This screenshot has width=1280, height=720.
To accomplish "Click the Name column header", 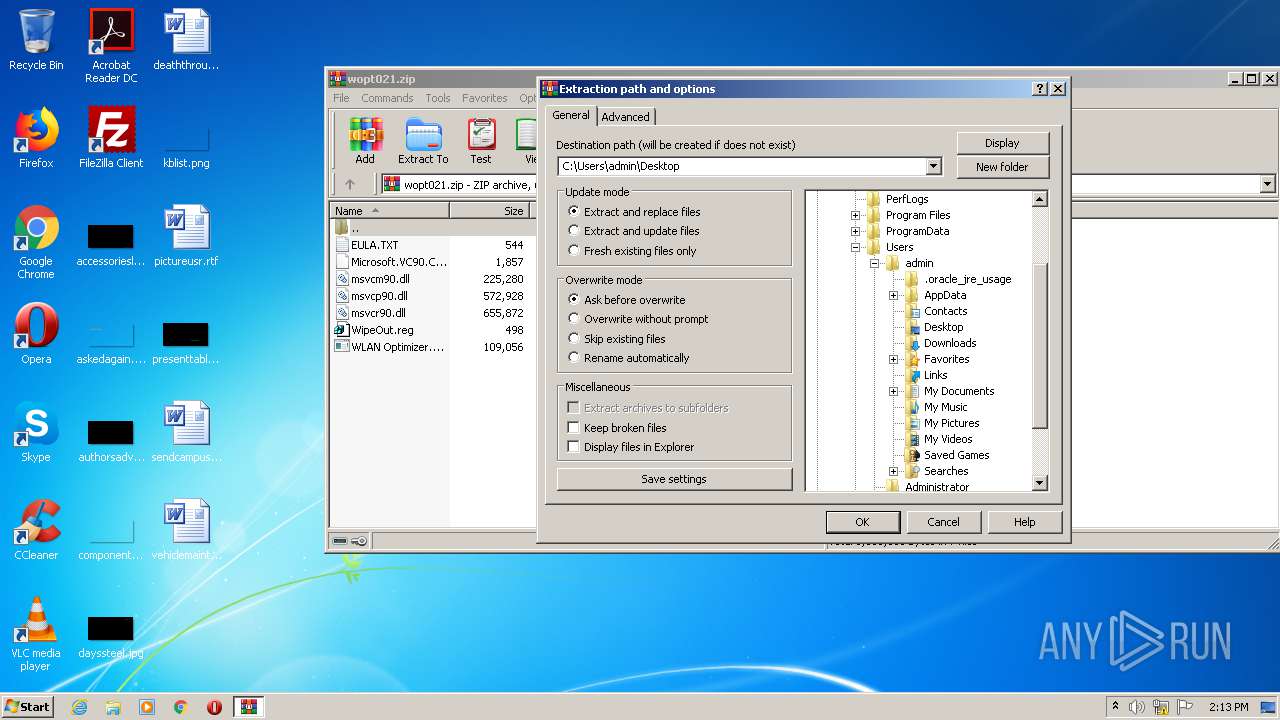I will tap(389, 211).
